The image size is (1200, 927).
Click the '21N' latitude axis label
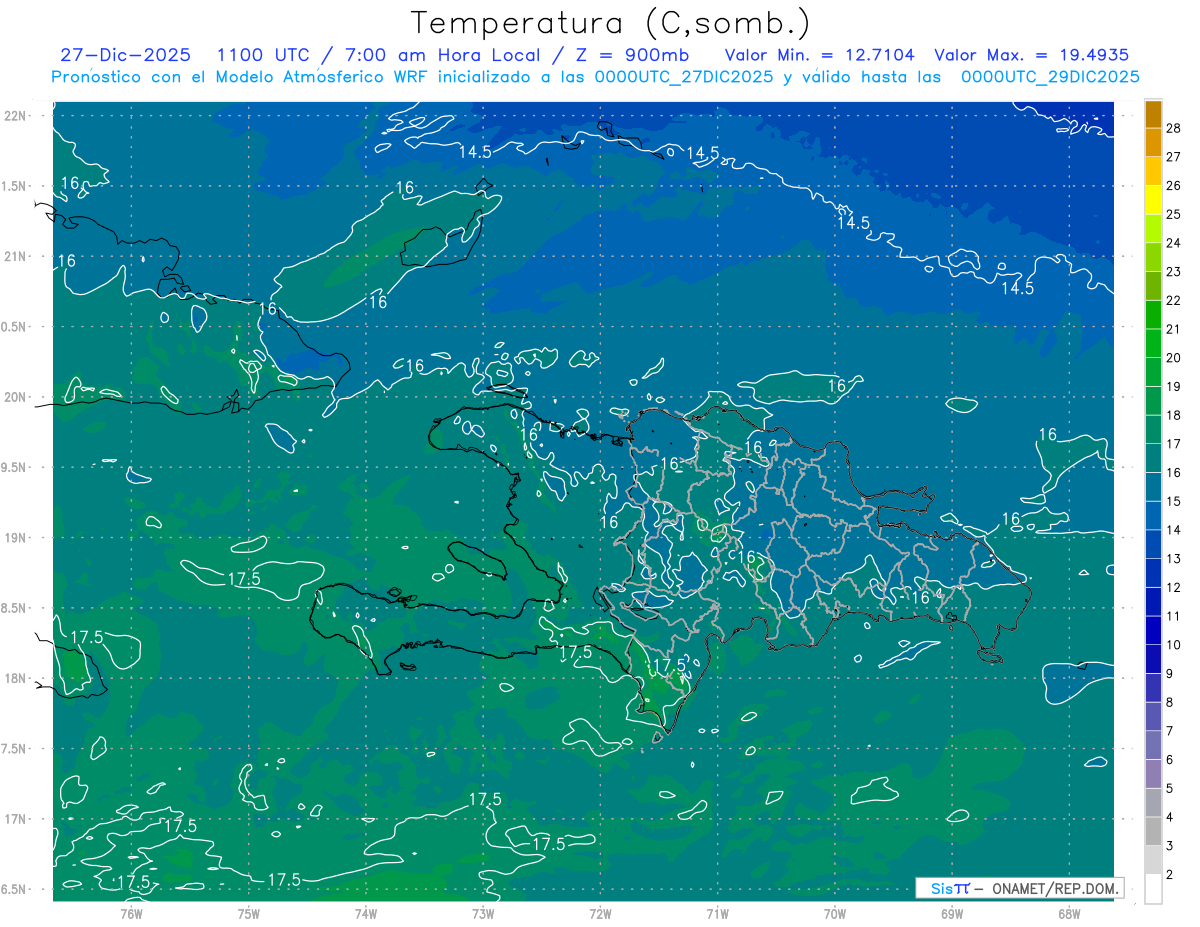(x=15, y=256)
